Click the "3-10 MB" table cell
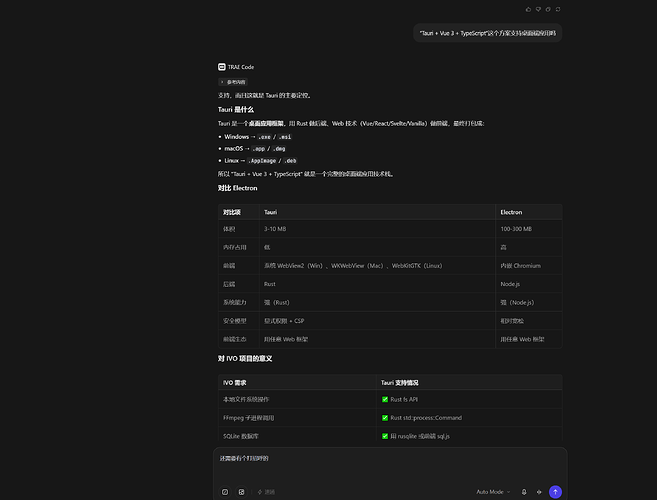Viewport: 657px width, 500px height. pyautogui.click(x=377, y=229)
